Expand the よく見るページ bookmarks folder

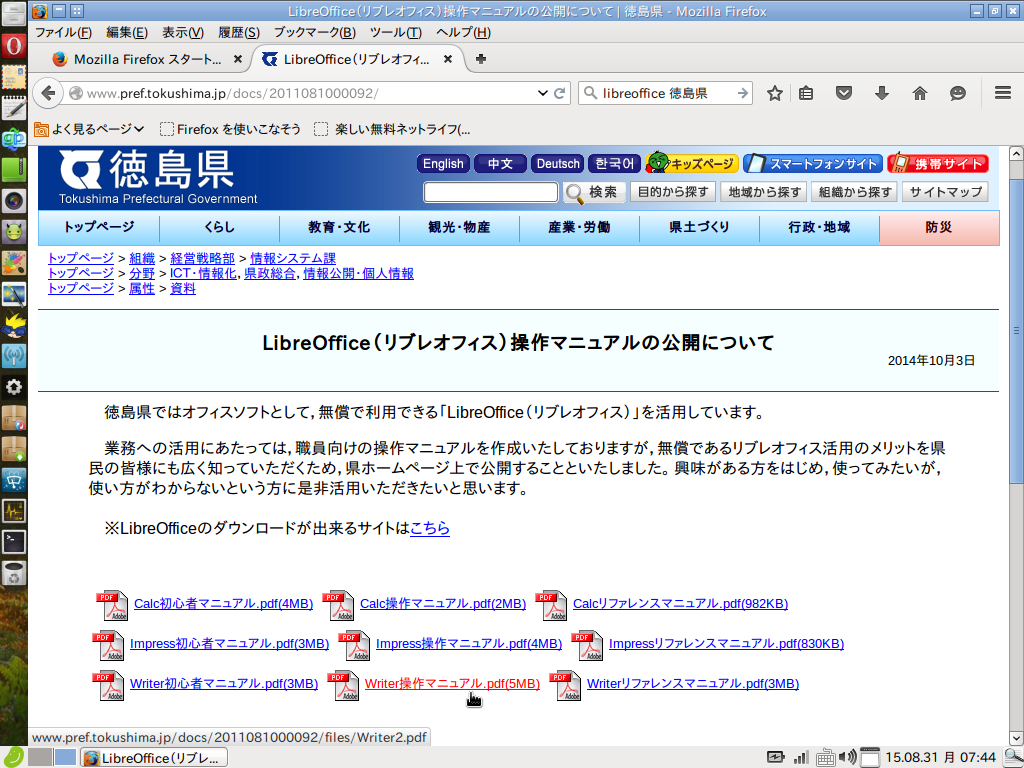coord(89,129)
